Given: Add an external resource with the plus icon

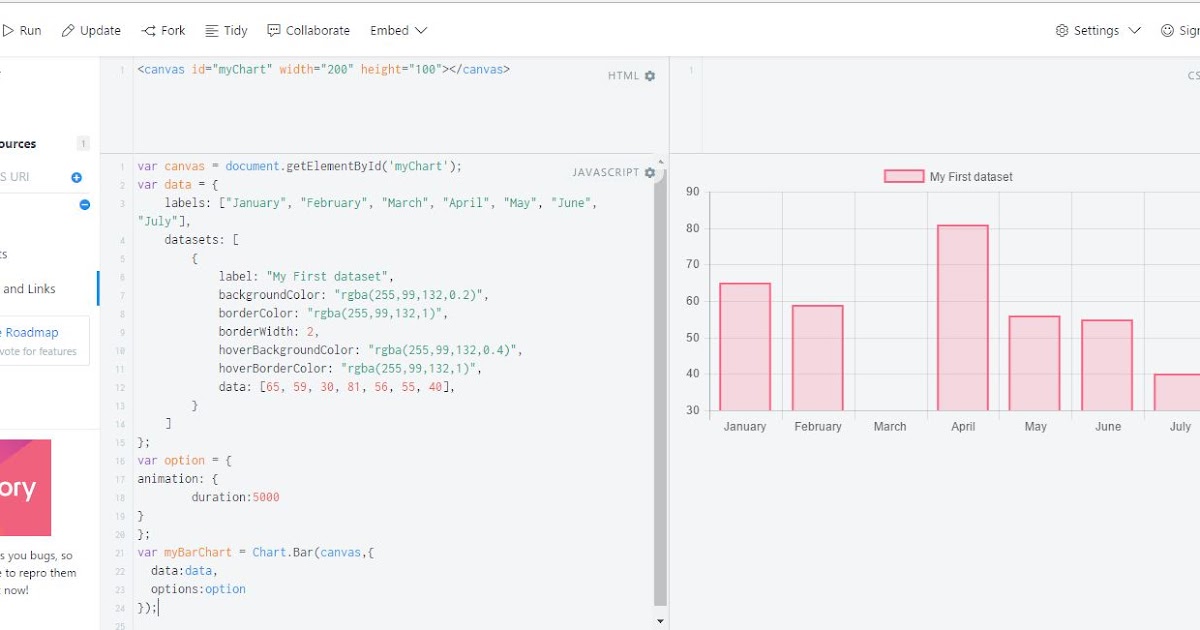Looking at the screenshot, I should pos(77,177).
